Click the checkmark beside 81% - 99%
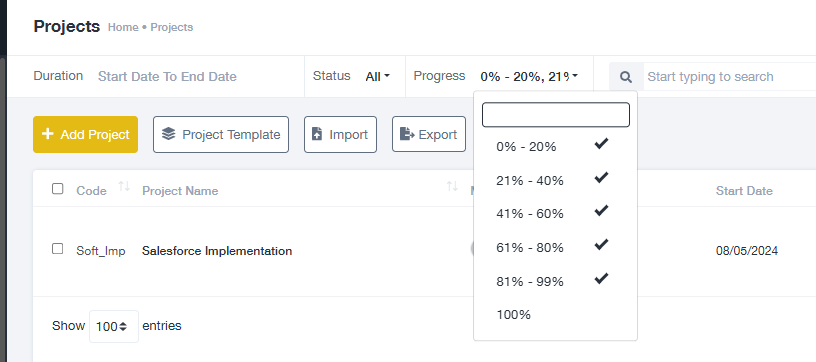Viewport: 816px width, 362px height. tap(601, 278)
